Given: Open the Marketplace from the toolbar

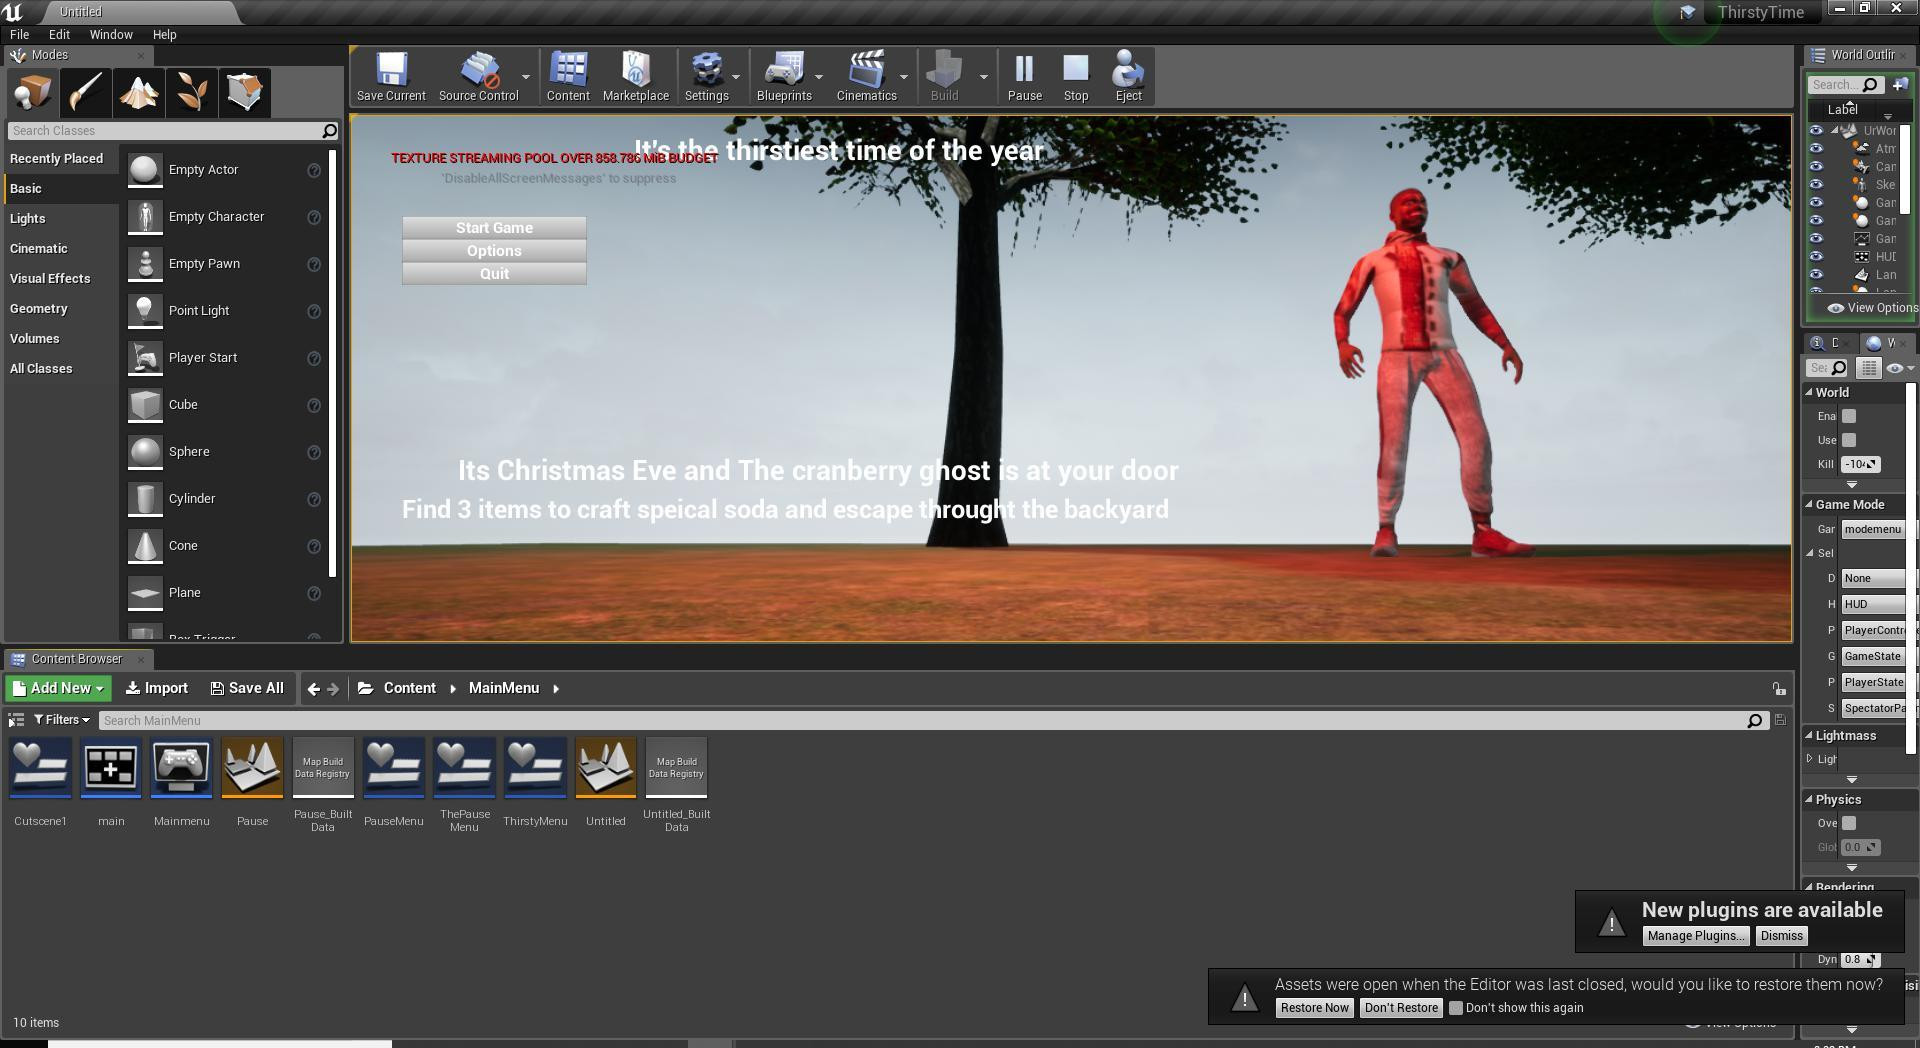Looking at the screenshot, I should [x=635, y=76].
